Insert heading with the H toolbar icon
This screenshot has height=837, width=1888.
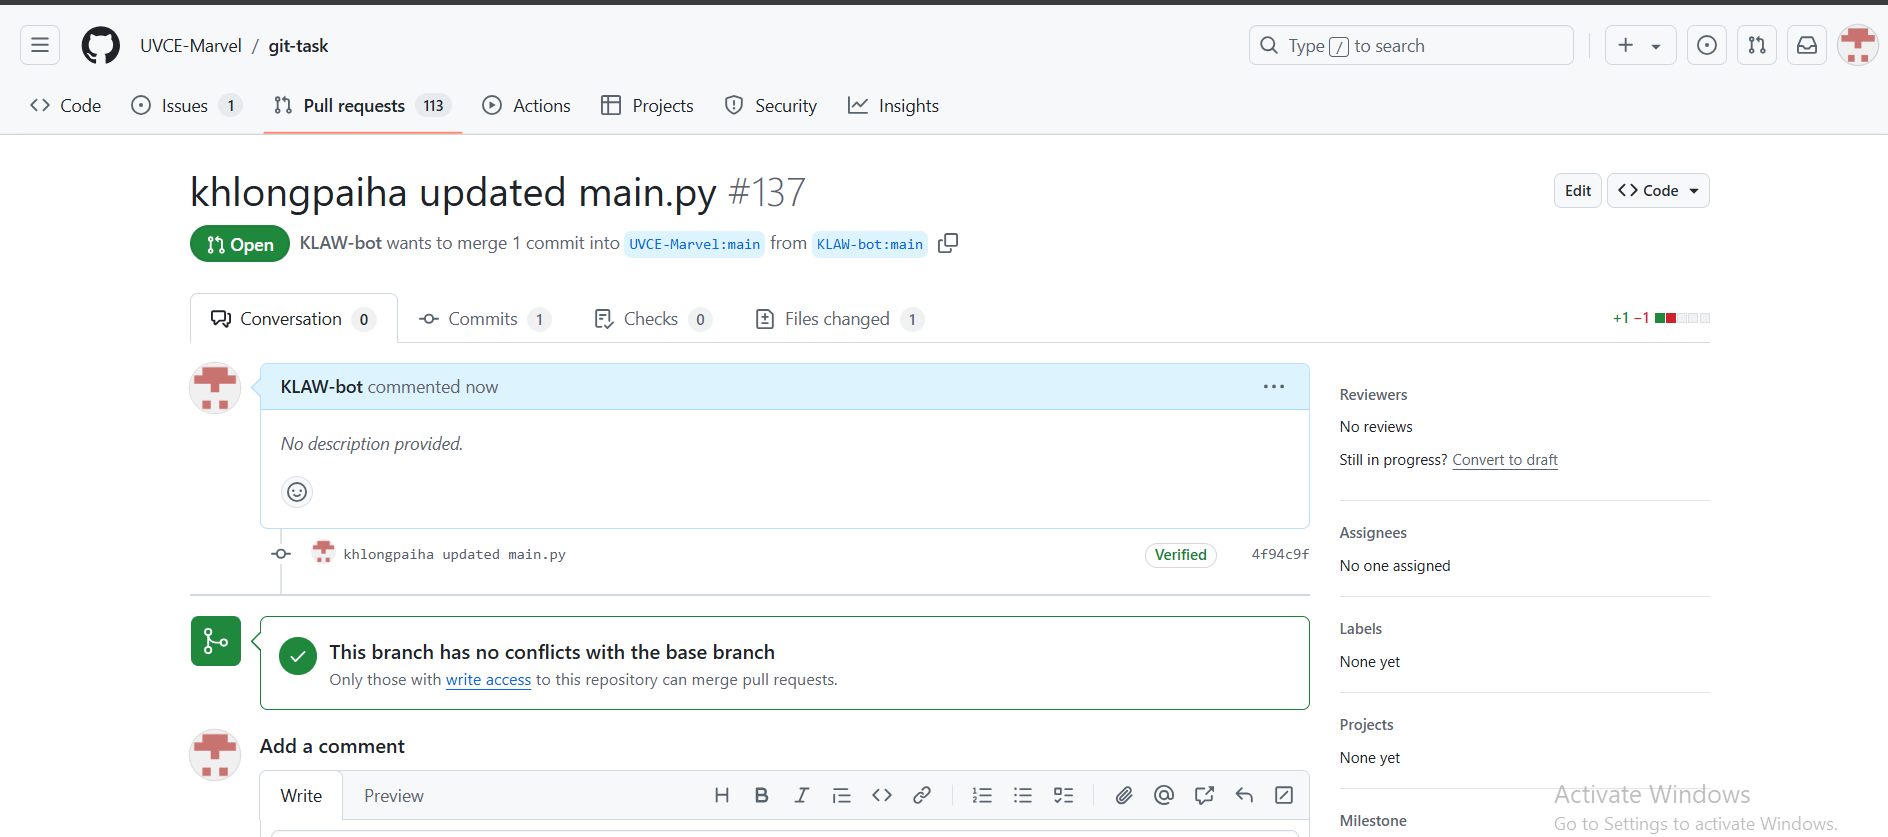(x=722, y=795)
